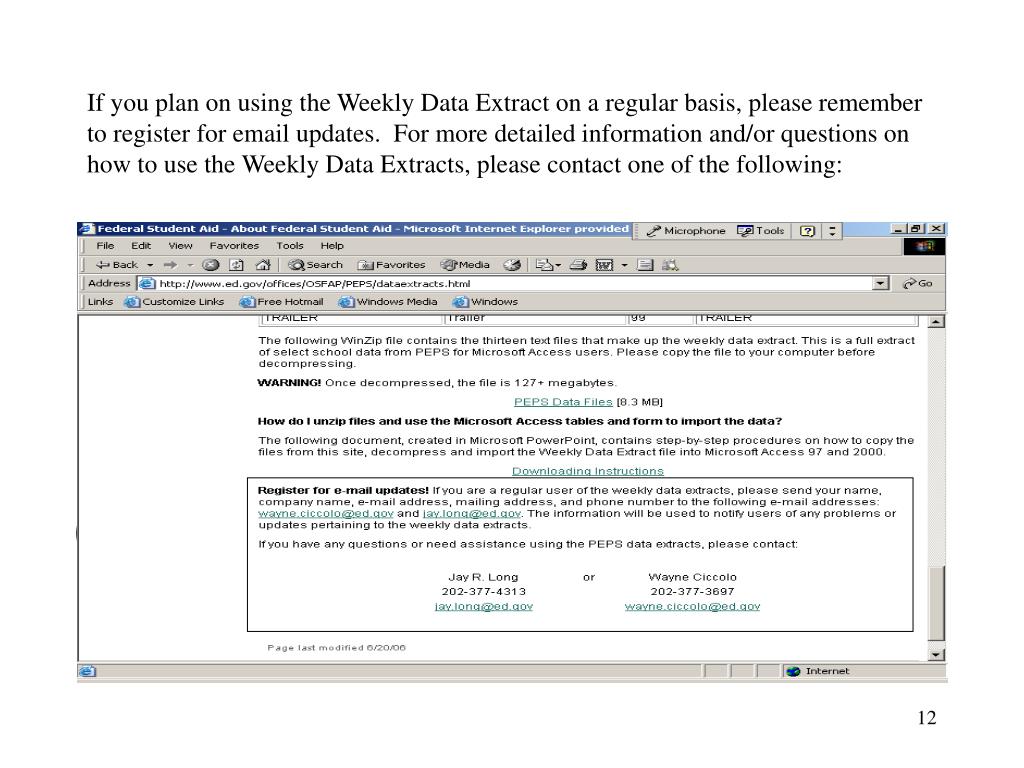Open the View menu
Screen dimensions: 1024x768
(180, 246)
